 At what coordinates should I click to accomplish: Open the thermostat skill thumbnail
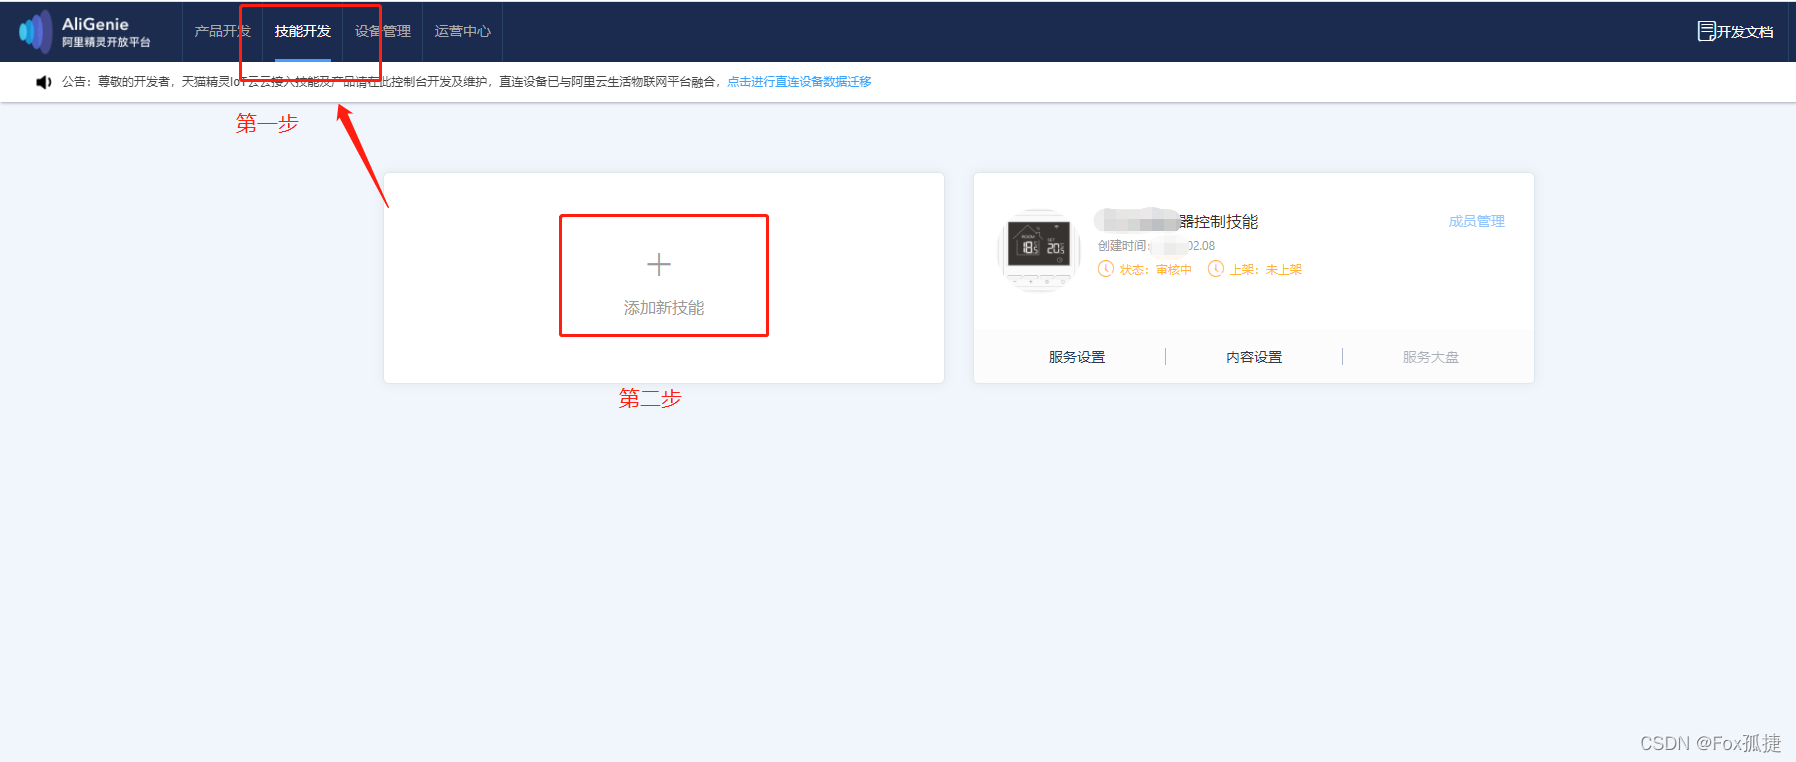(x=1039, y=250)
